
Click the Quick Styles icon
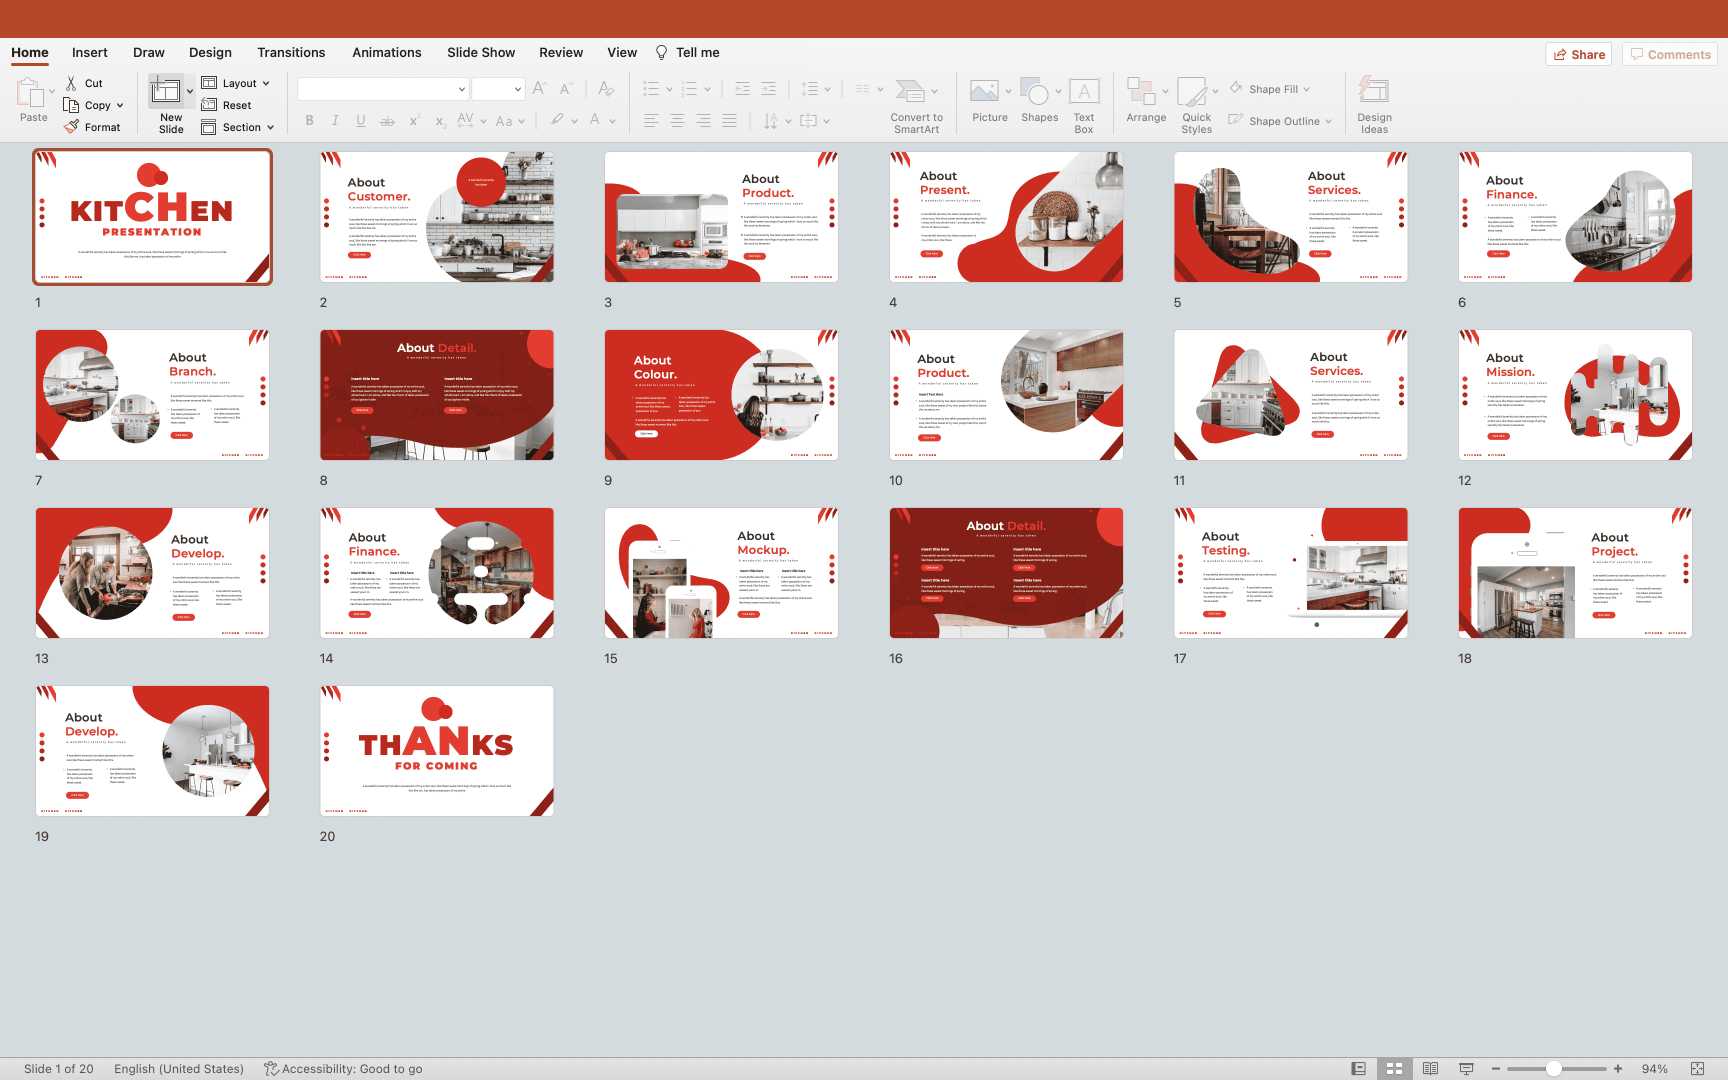tap(1192, 92)
